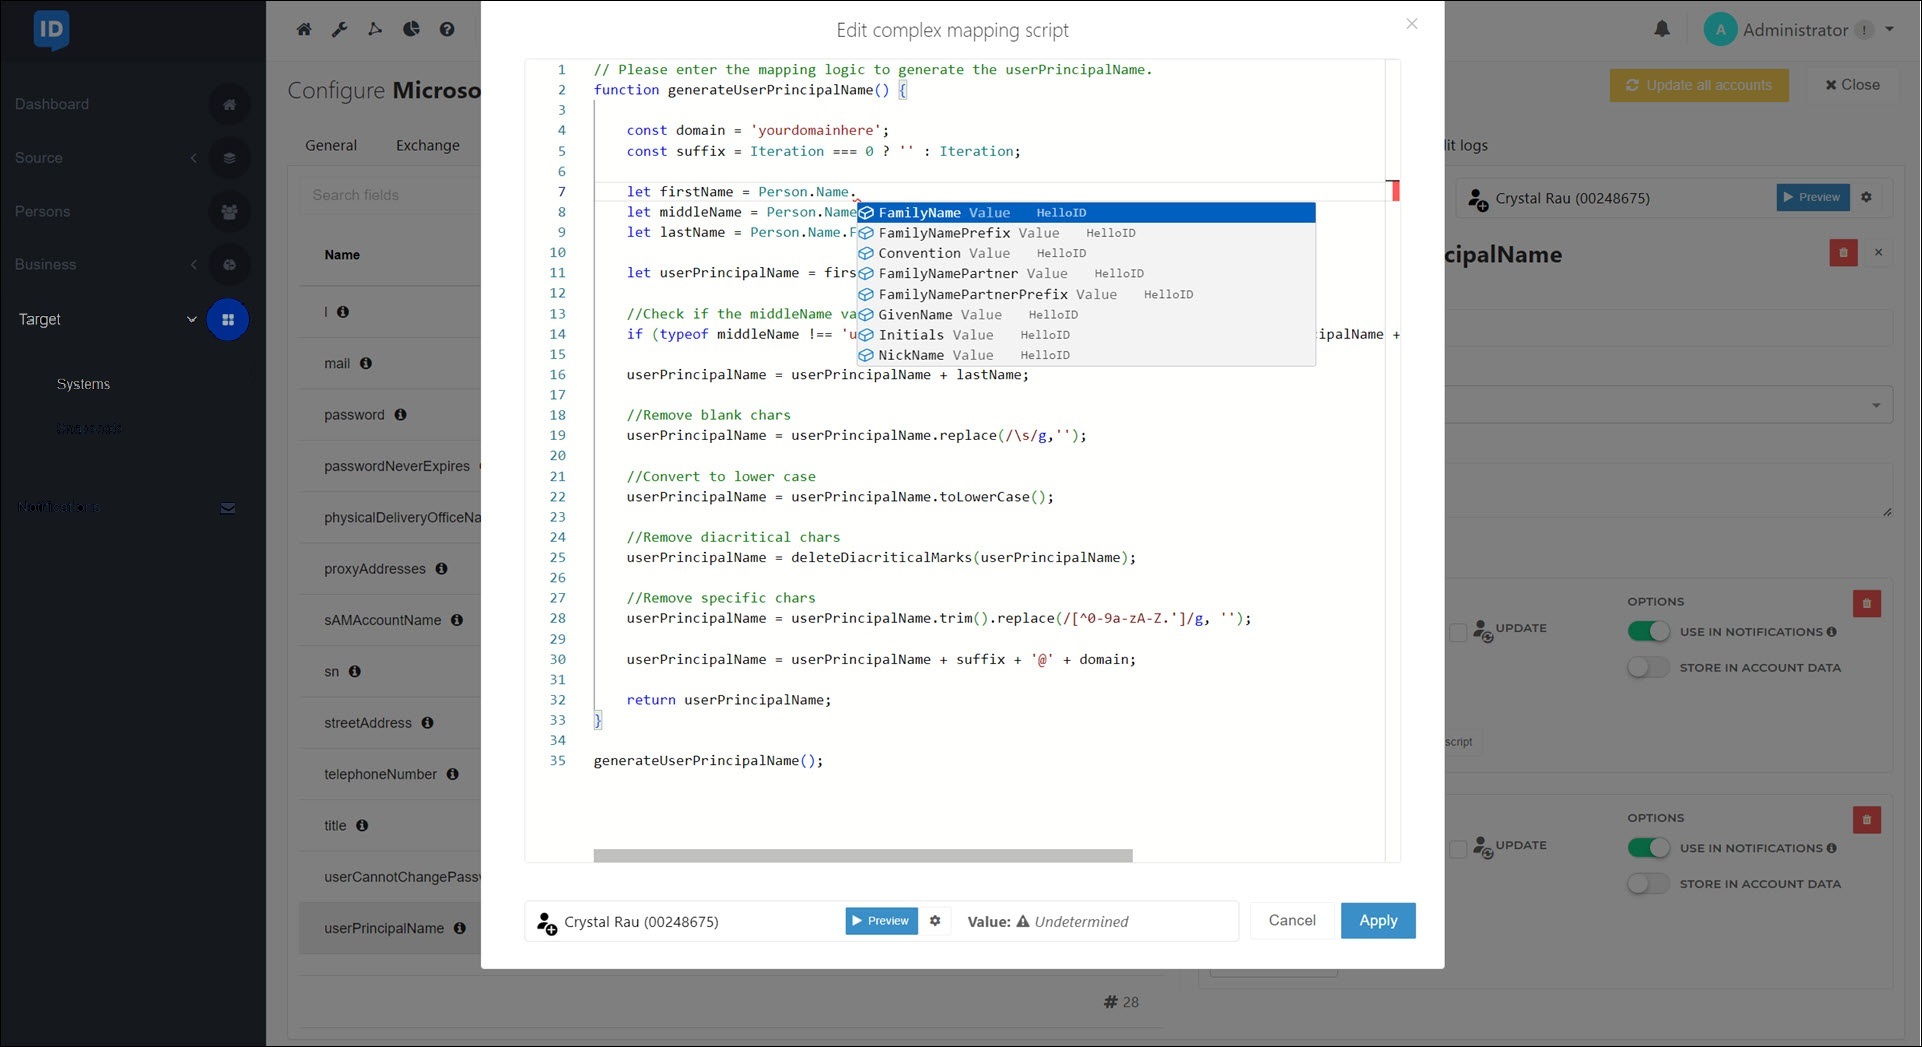Click the Source stack circle icon
The image size is (1922, 1047).
[229, 158]
